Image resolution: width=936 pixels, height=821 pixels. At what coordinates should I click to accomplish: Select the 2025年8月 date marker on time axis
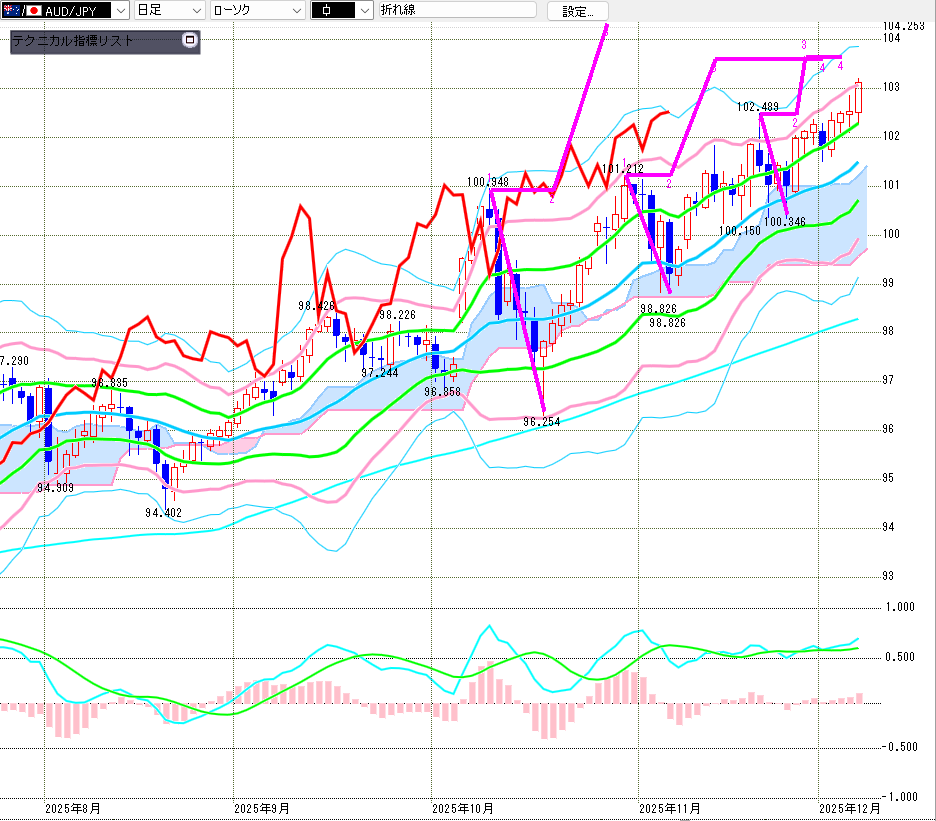(x=73, y=807)
